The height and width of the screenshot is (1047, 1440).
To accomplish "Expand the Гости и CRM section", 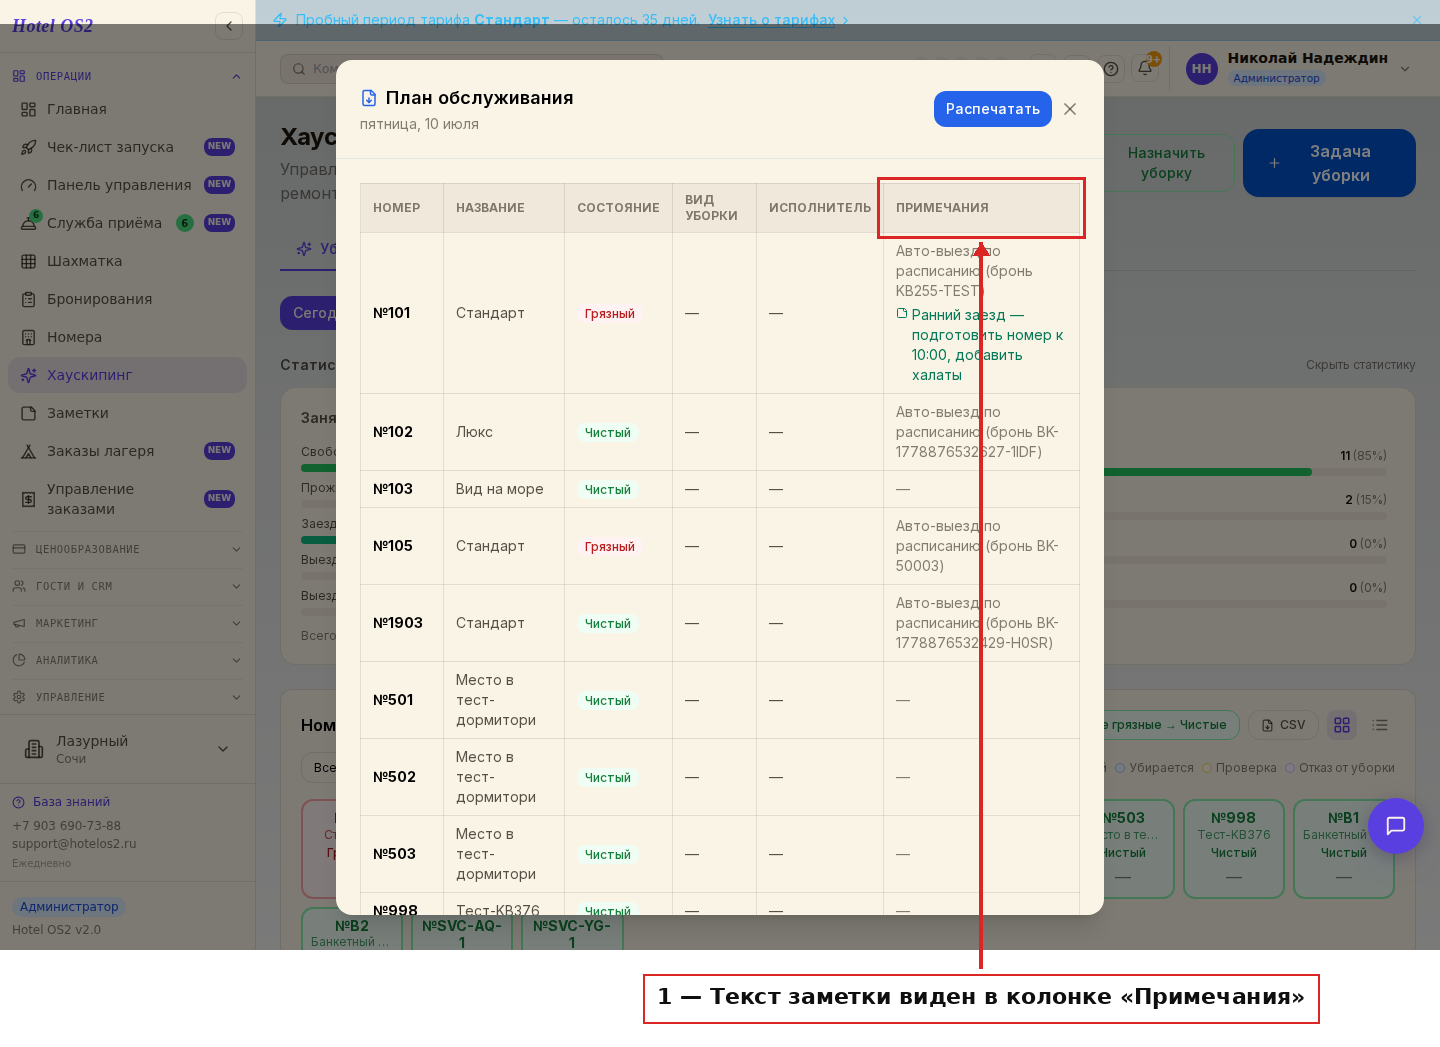I will (127, 586).
